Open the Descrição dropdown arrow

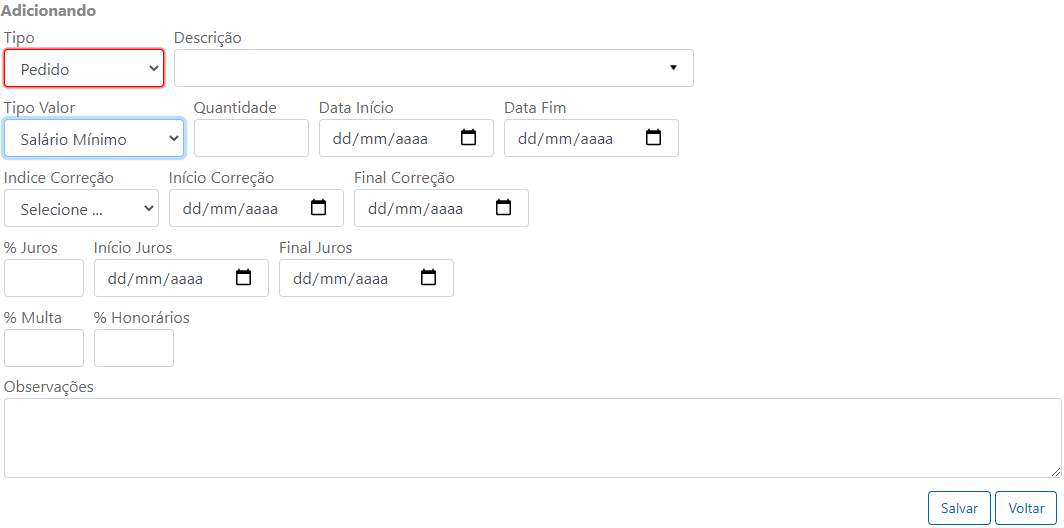[x=673, y=68]
